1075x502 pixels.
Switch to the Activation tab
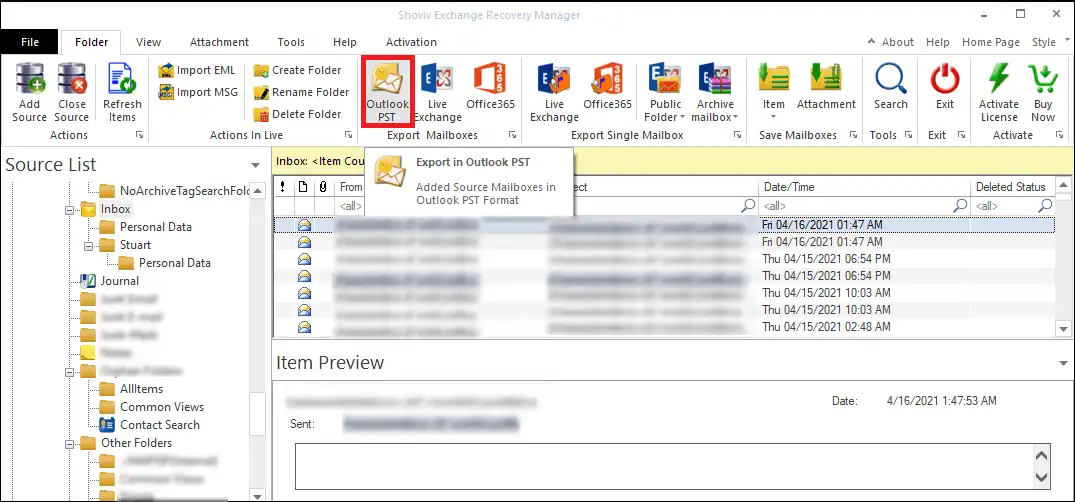click(411, 42)
